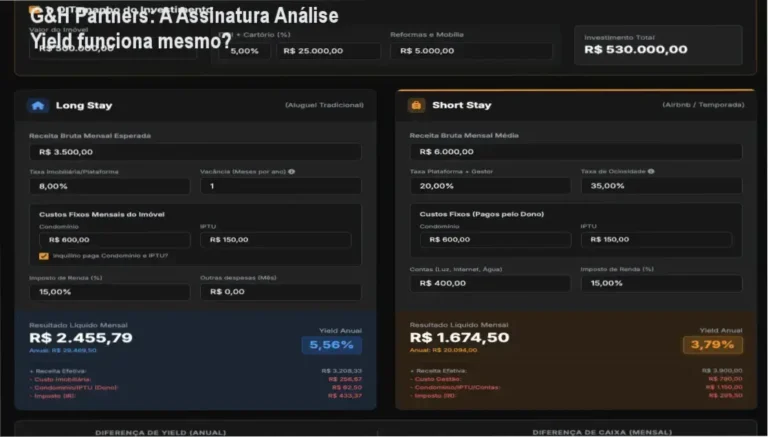Edit the ITBI + Cartório percentage field 5,00%
Image resolution: width=768 pixels, height=437 pixels.
(x=244, y=51)
